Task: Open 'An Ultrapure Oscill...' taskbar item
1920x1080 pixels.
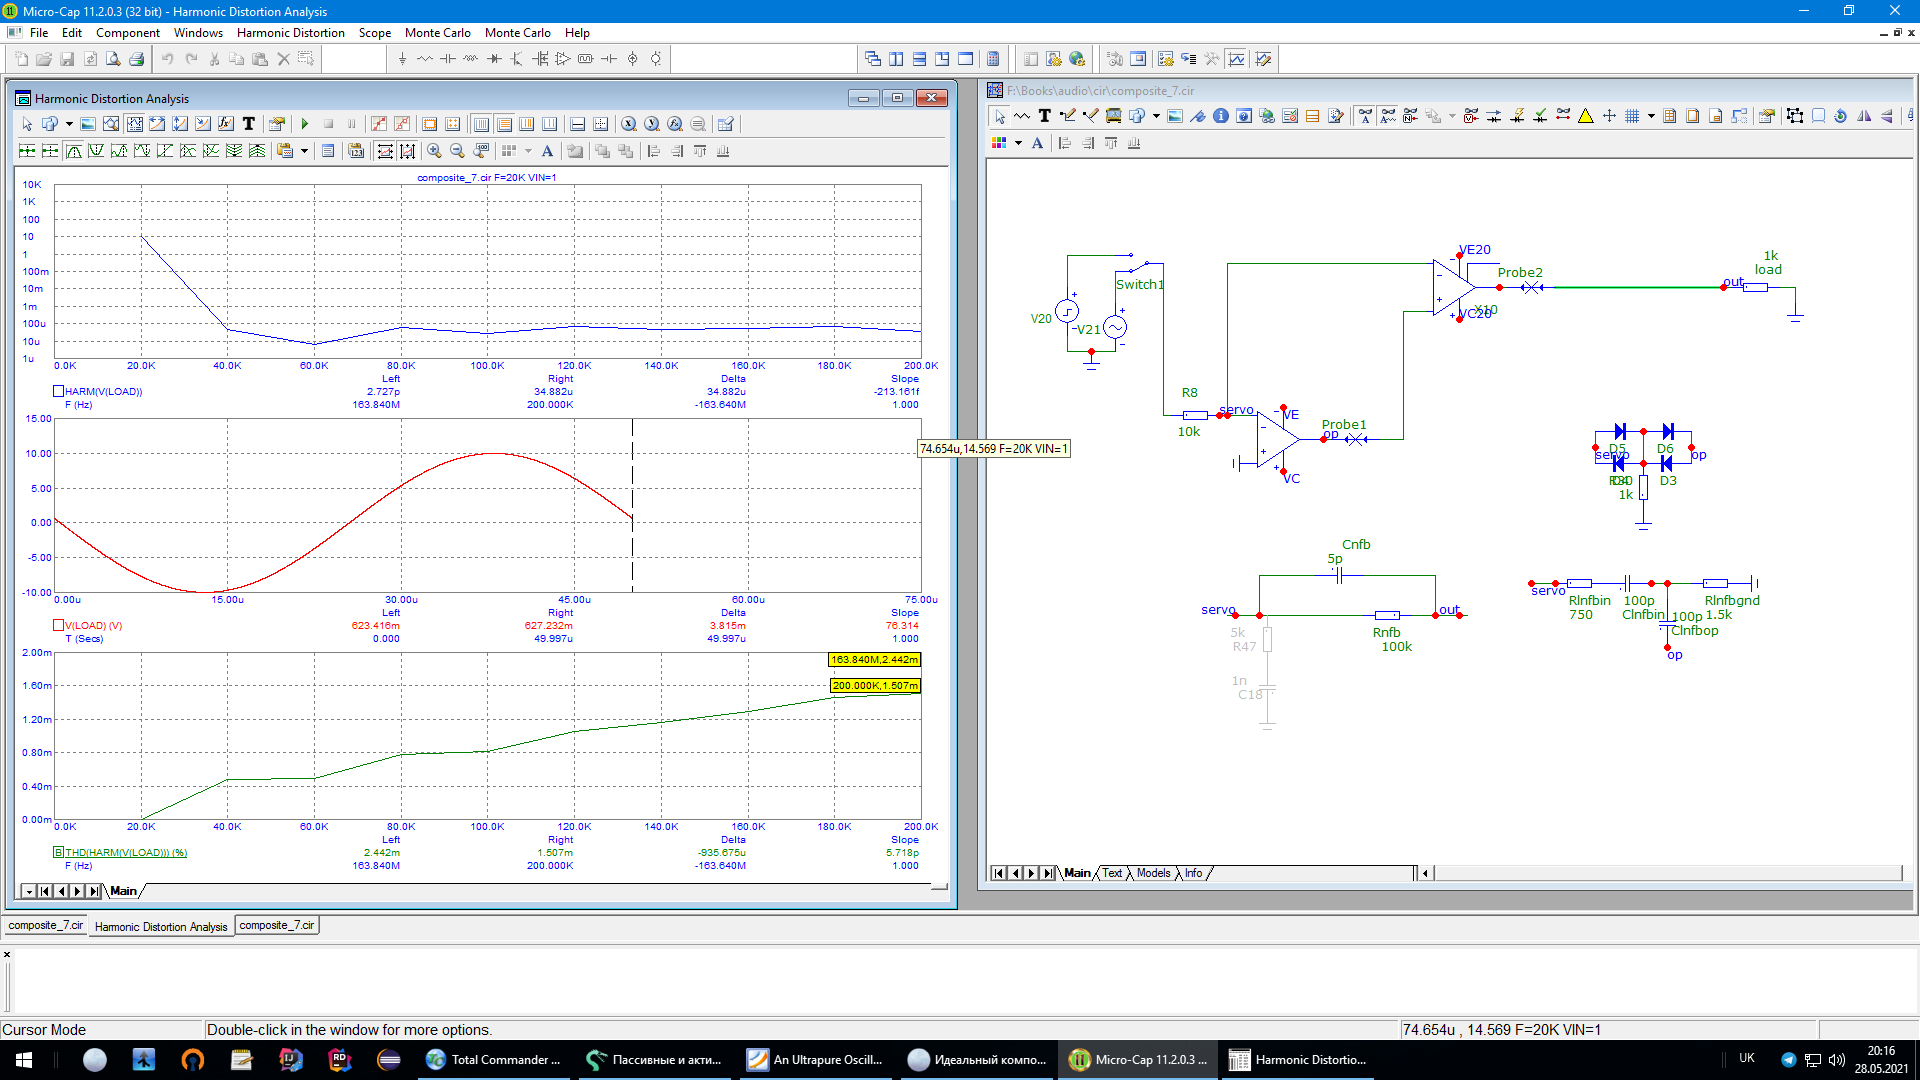Action: pyautogui.click(x=816, y=1060)
